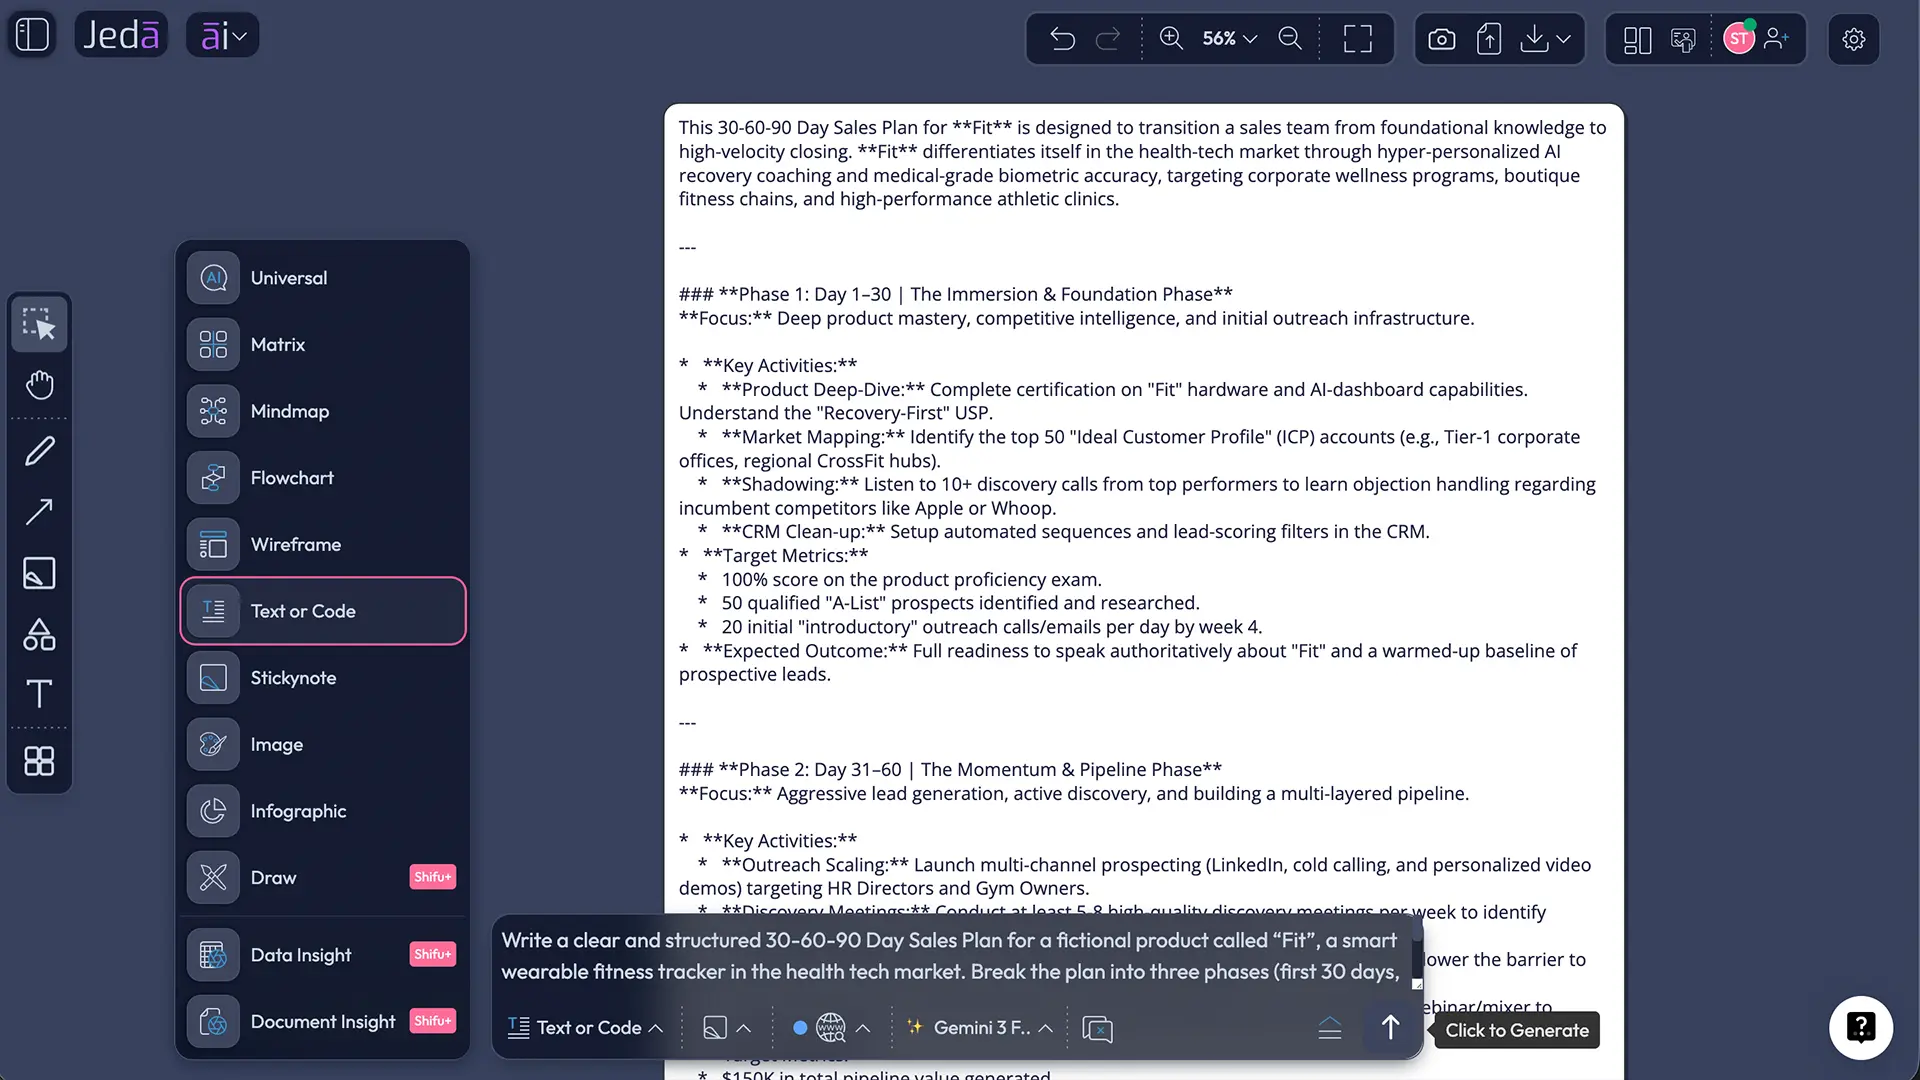Open the shapes tool
The image size is (1920, 1080).
coord(39,634)
